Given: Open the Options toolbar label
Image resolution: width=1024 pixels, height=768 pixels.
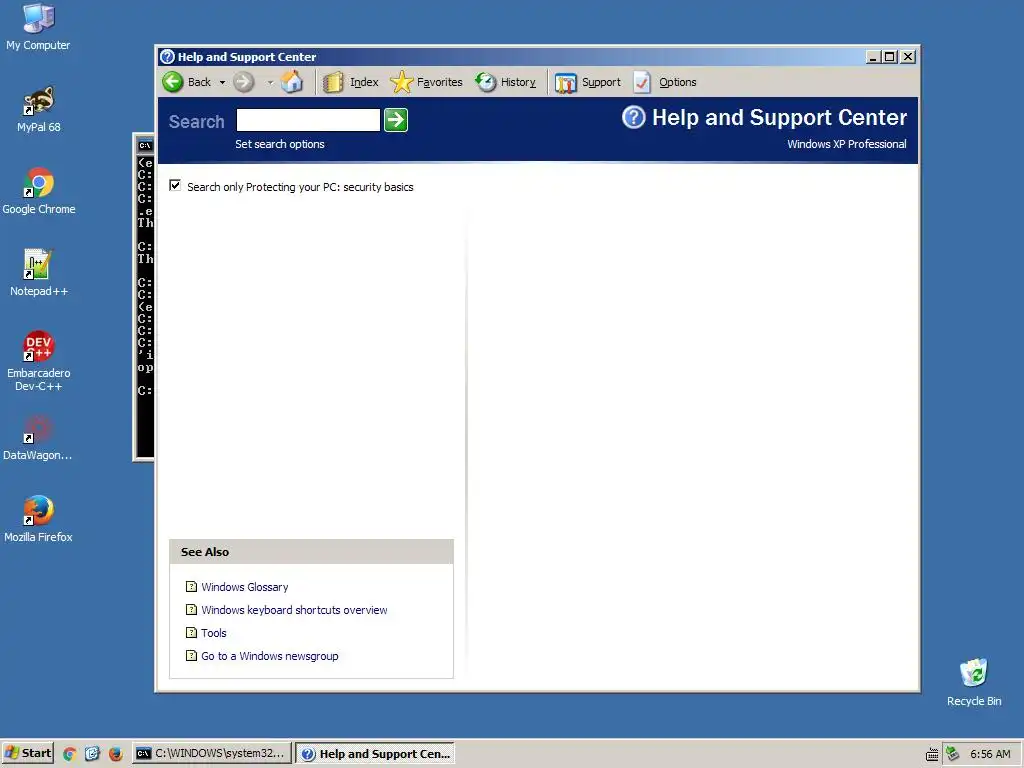Looking at the screenshot, I should point(678,82).
